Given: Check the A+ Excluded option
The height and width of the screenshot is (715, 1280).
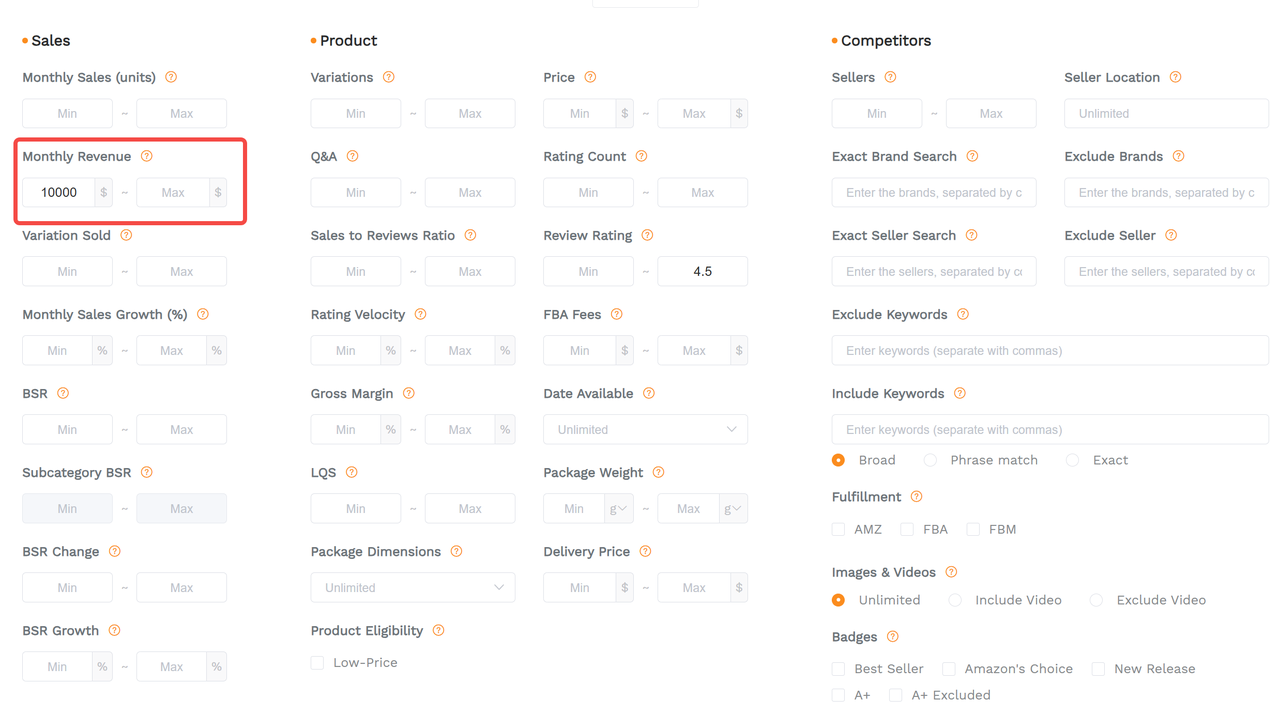Looking at the screenshot, I should [x=895, y=695].
